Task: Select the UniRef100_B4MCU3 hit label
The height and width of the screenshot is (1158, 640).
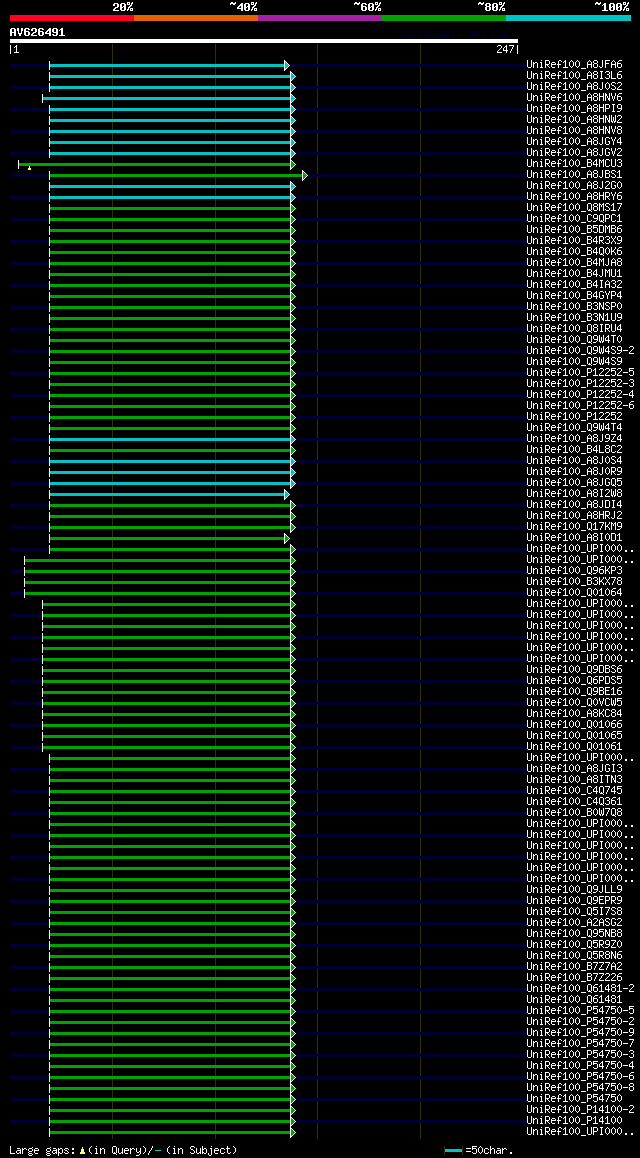Action: point(574,163)
